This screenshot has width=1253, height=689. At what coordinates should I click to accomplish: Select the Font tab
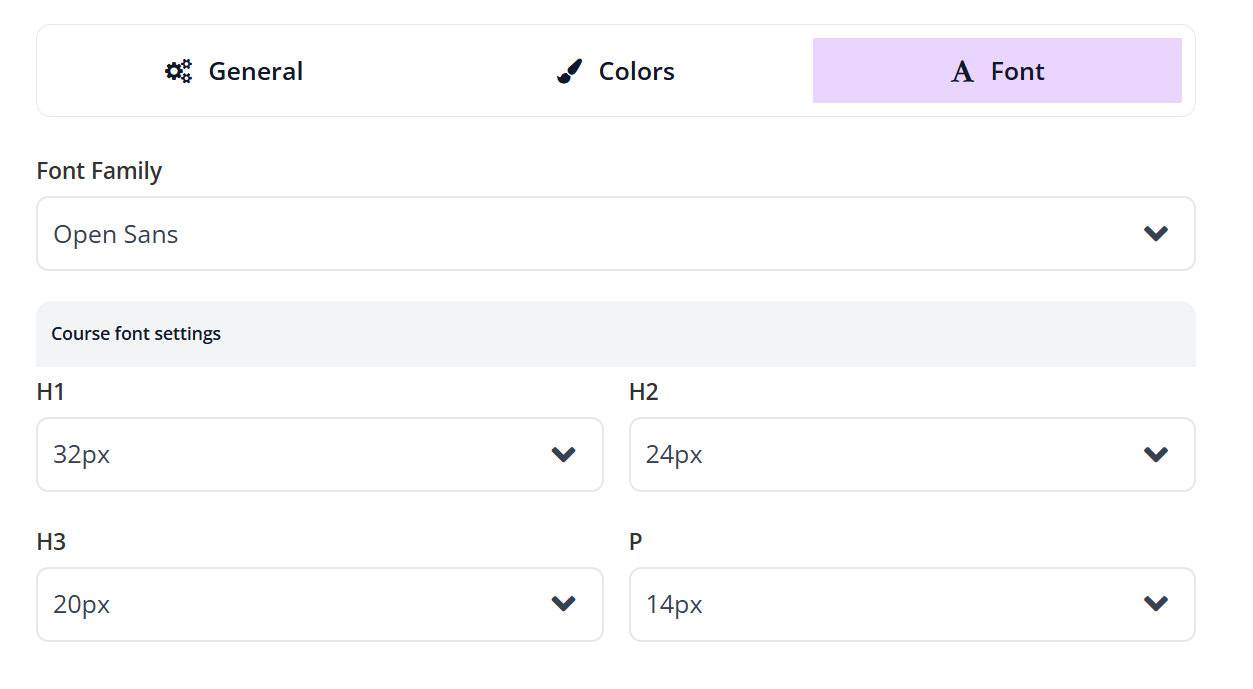(997, 70)
